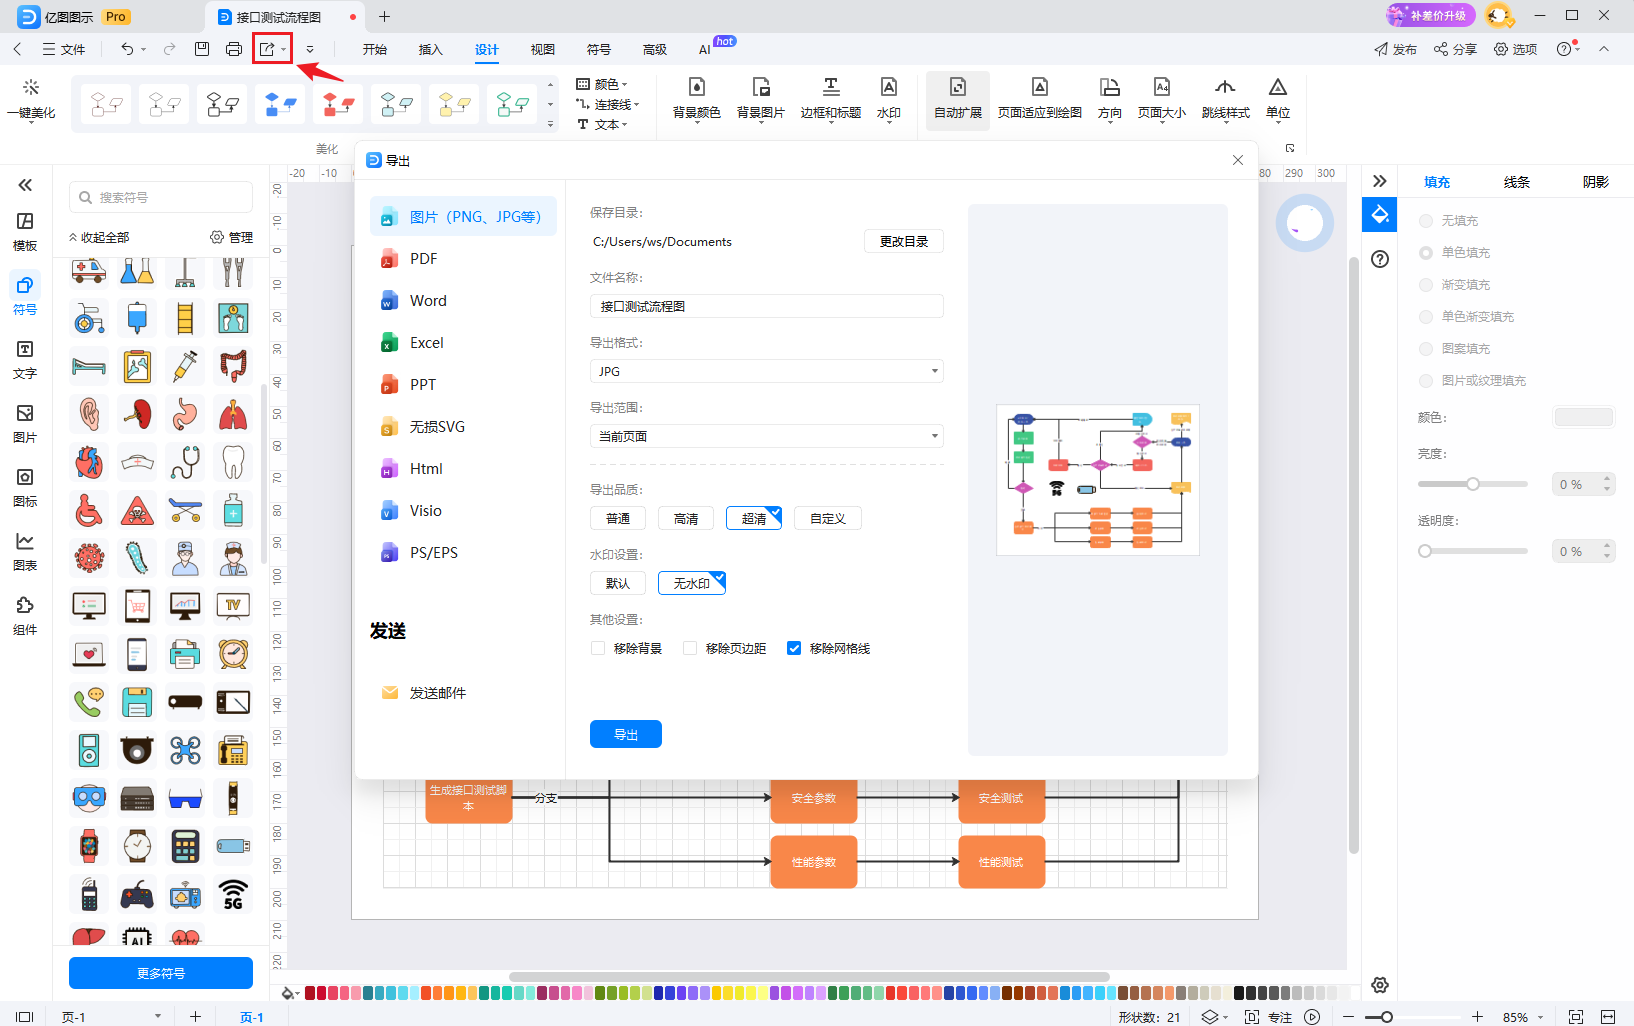Uncheck the 移除网格线 checkbox
1634x1026 pixels.
[794, 648]
